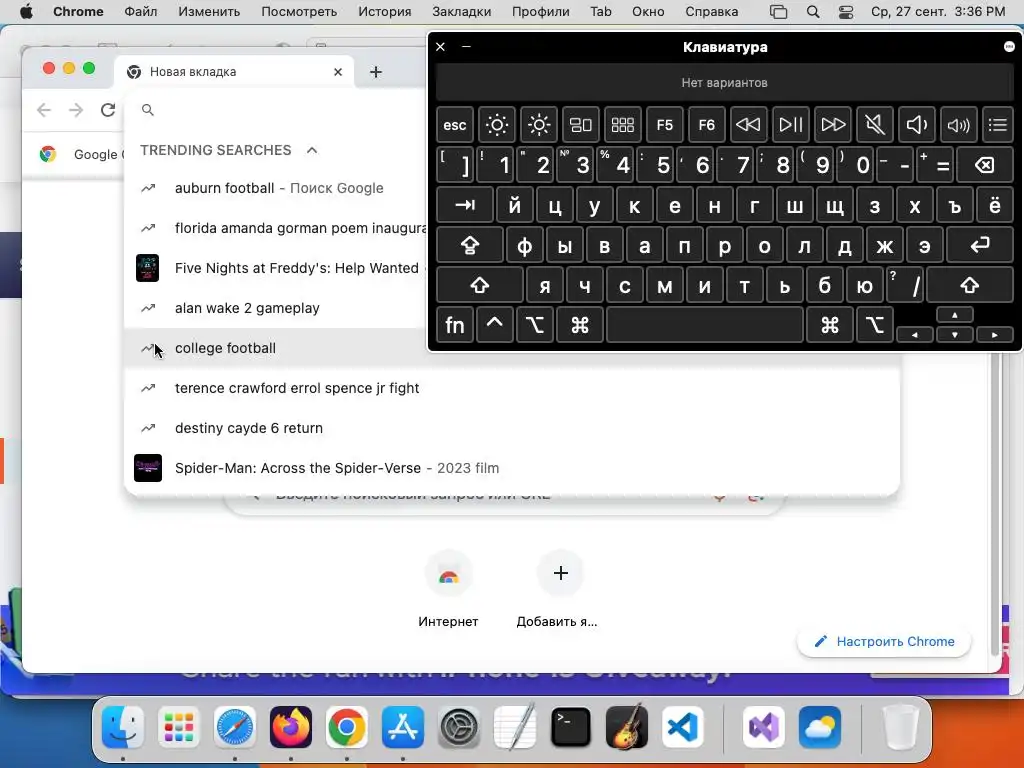Click the mute key on keyboard viewer
The image size is (1024, 768).
(874, 124)
